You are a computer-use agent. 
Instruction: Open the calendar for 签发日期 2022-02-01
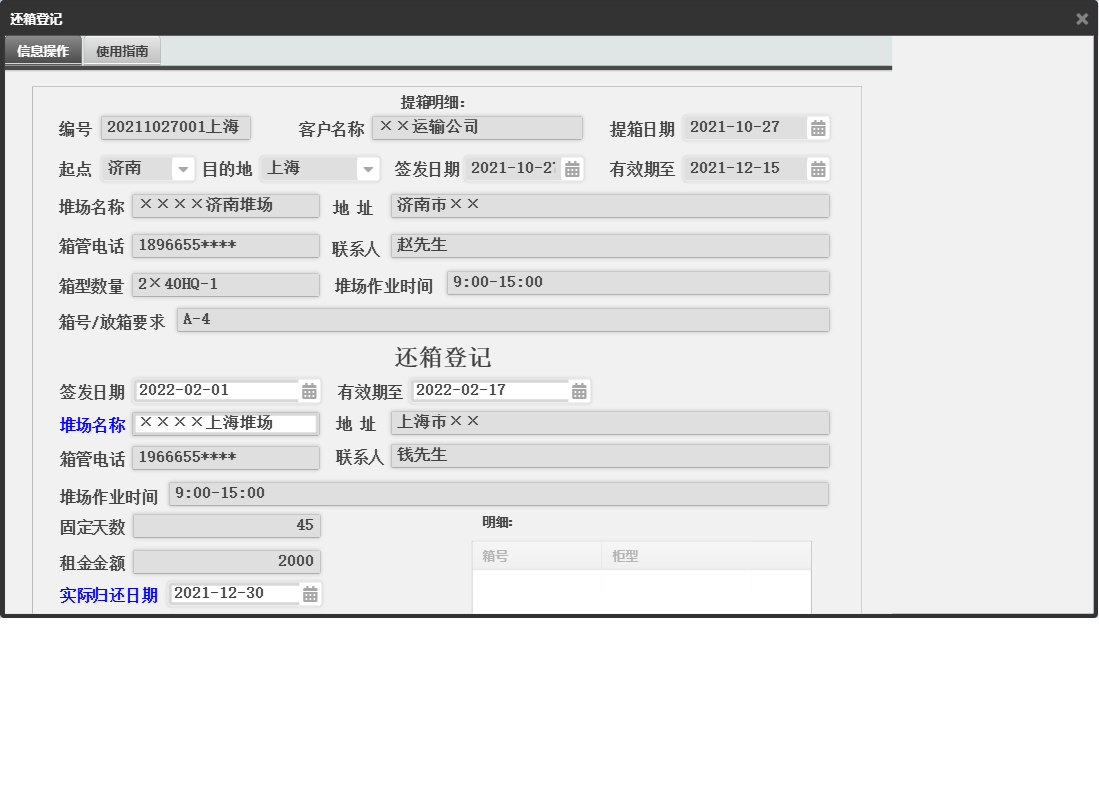pyautogui.click(x=309, y=390)
